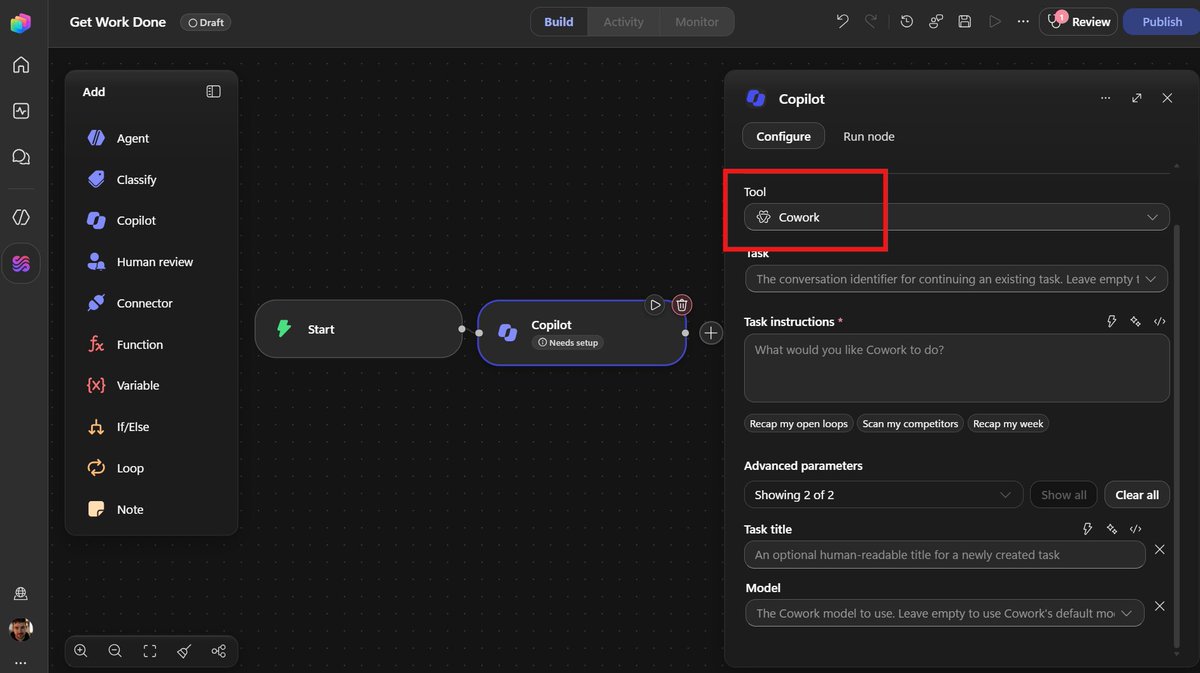The height and width of the screenshot is (673, 1200).
Task: Click the lightning icon beside Task instructions
Action: [1111, 321]
